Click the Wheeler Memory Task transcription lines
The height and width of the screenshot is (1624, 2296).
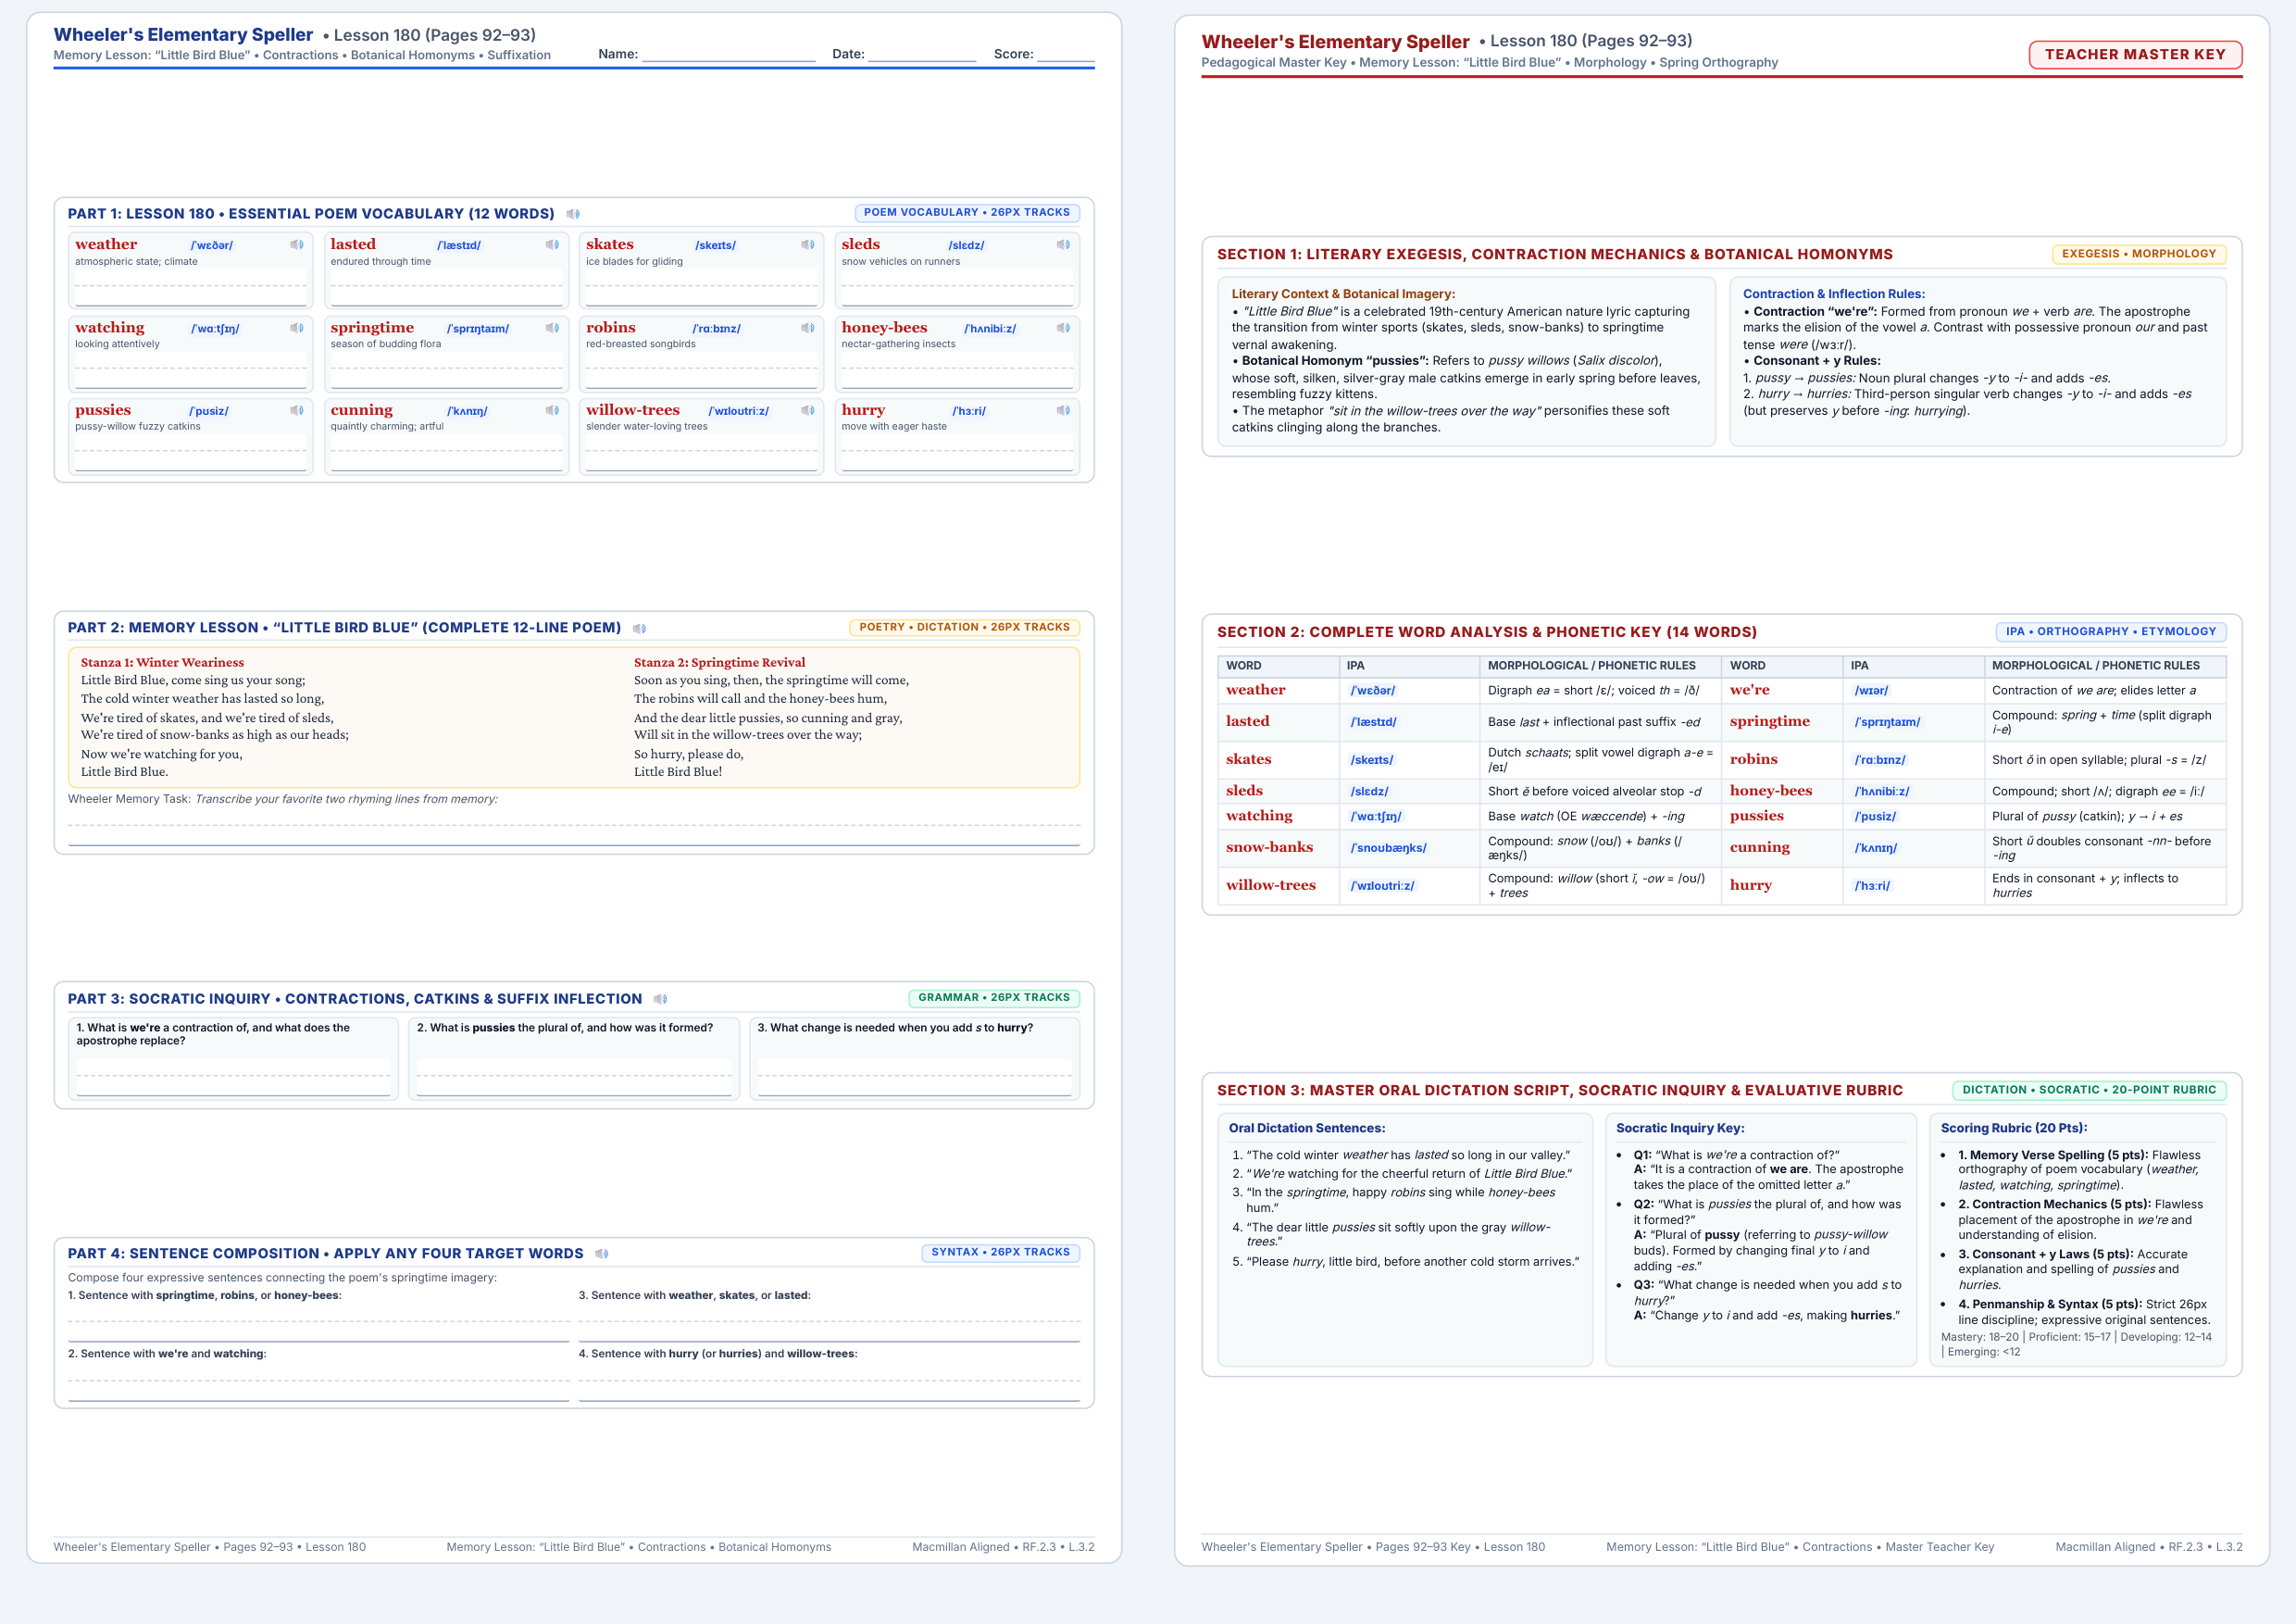[x=574, y=828]
